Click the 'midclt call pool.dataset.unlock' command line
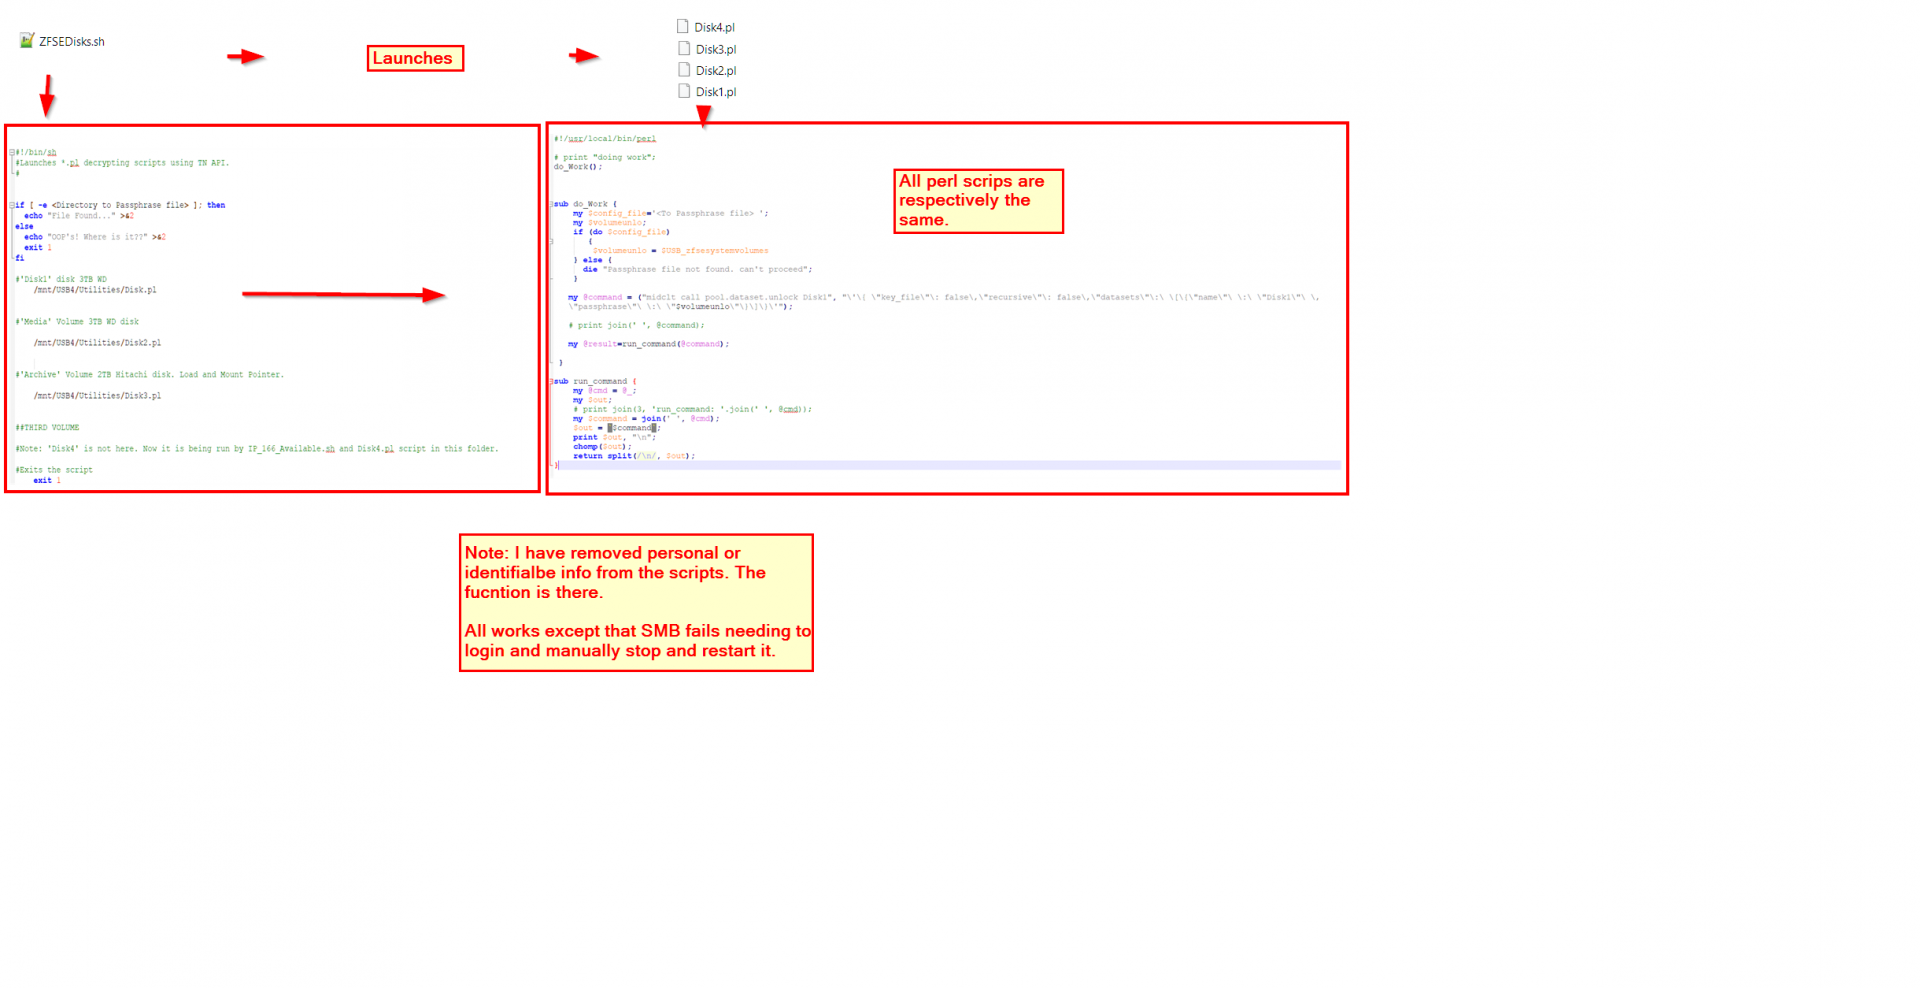This screenshot has width=1920, height=988. click(x=944, y=302)
